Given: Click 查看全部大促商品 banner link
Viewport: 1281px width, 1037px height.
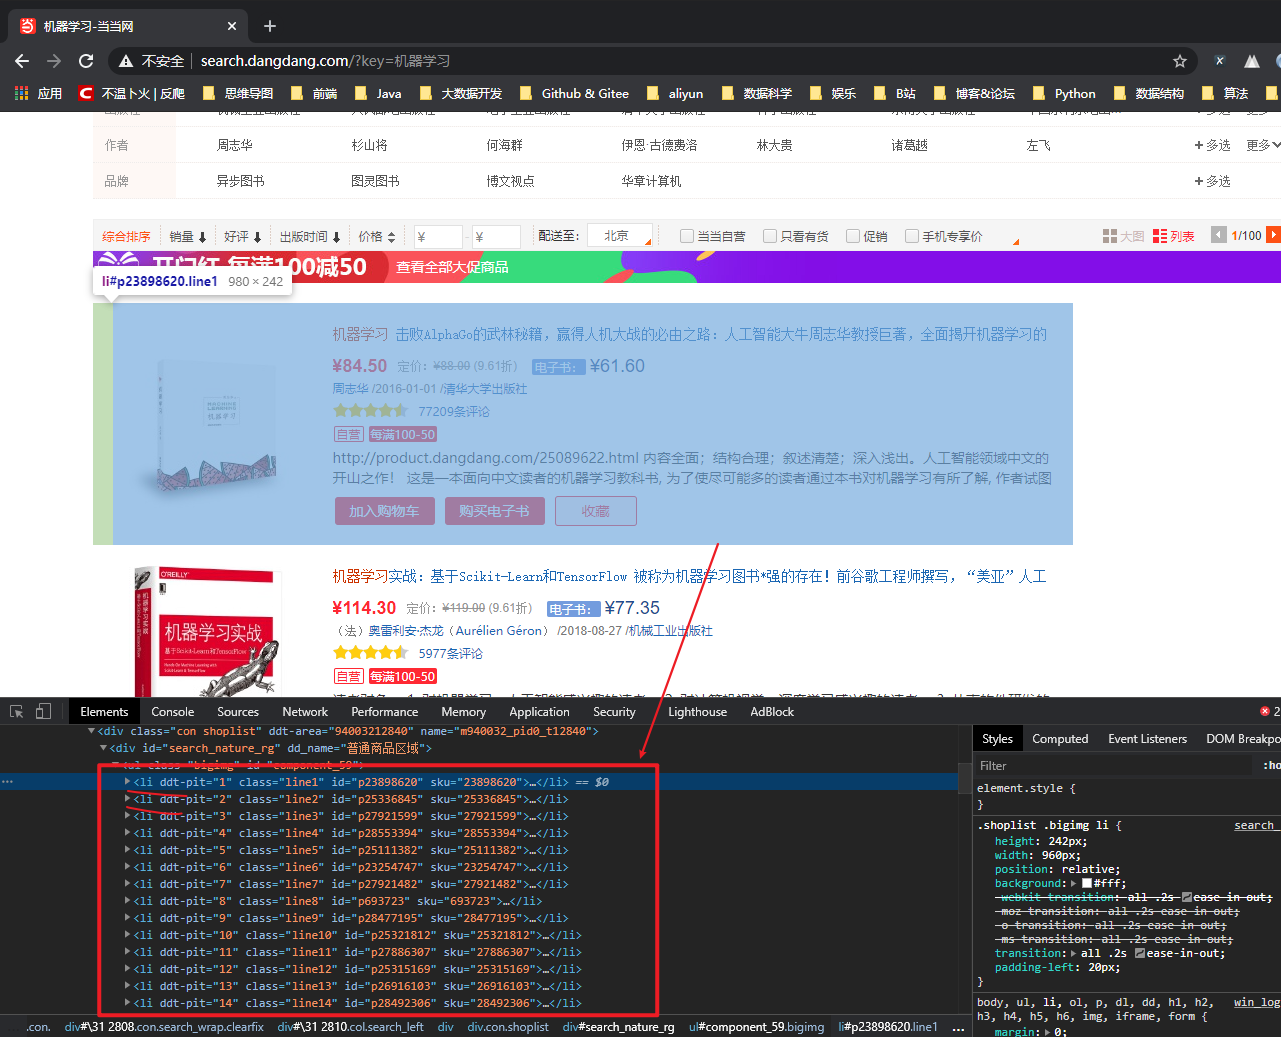Looking at the screenshot, I should click(452, 267).
